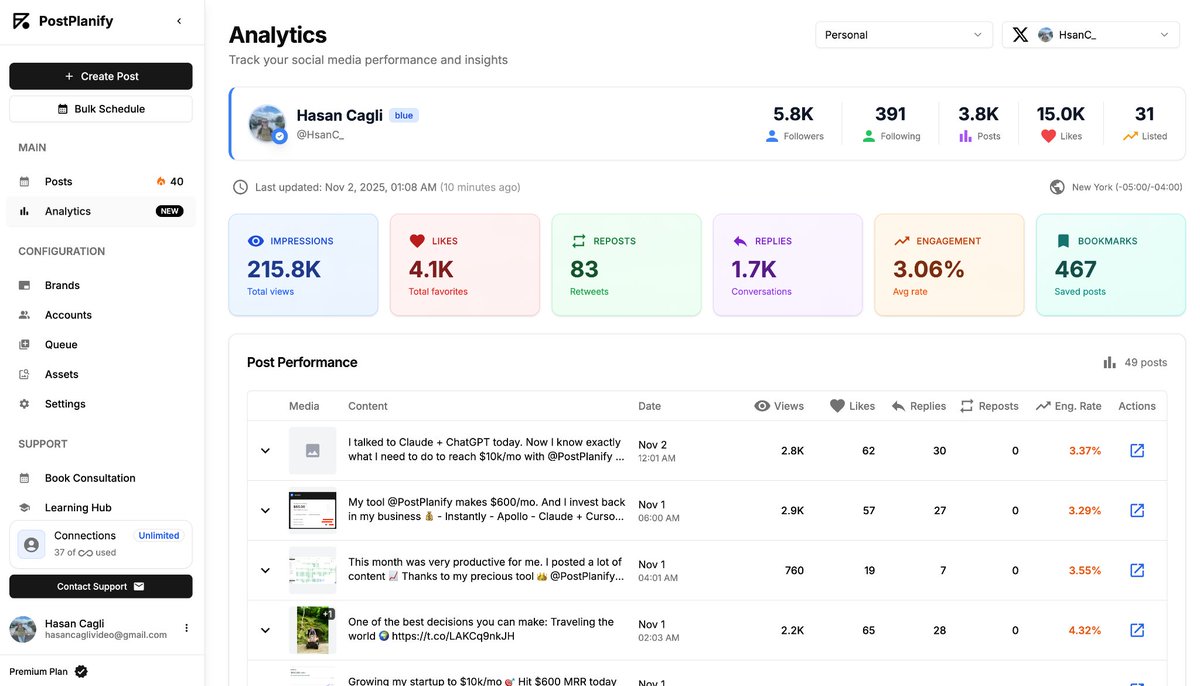Open the Accounts section icon
The image size is (1200, 686).
pyautogui.click(x=25, y=314)
